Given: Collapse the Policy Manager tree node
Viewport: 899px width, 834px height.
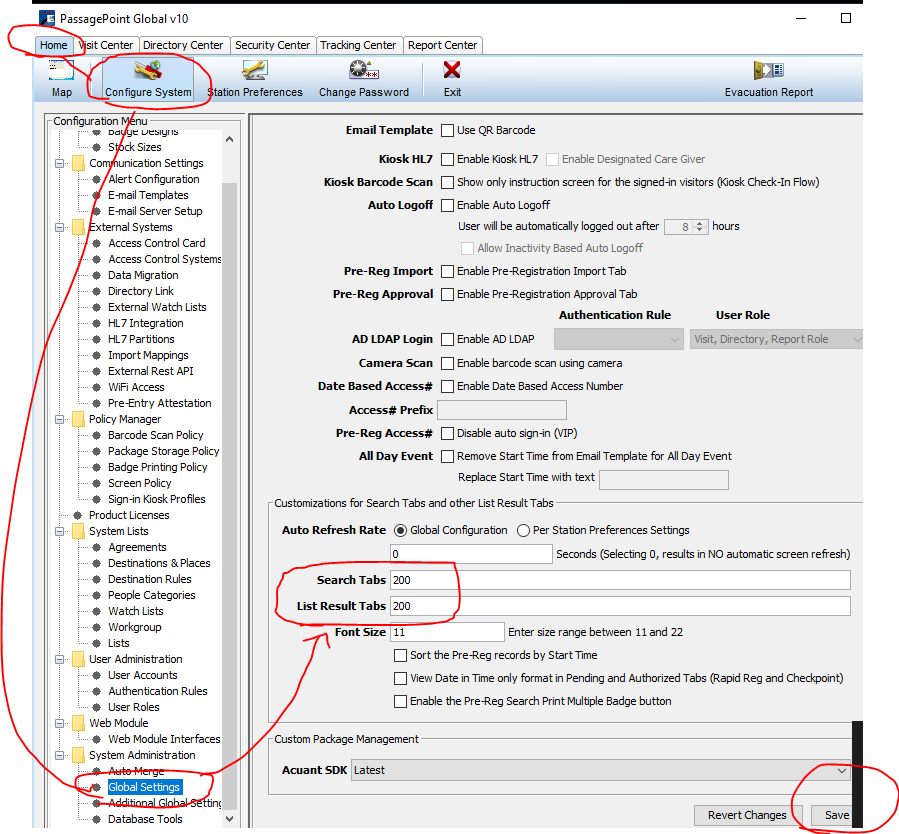Looking at the screenshot, I should tap(59, 420).
